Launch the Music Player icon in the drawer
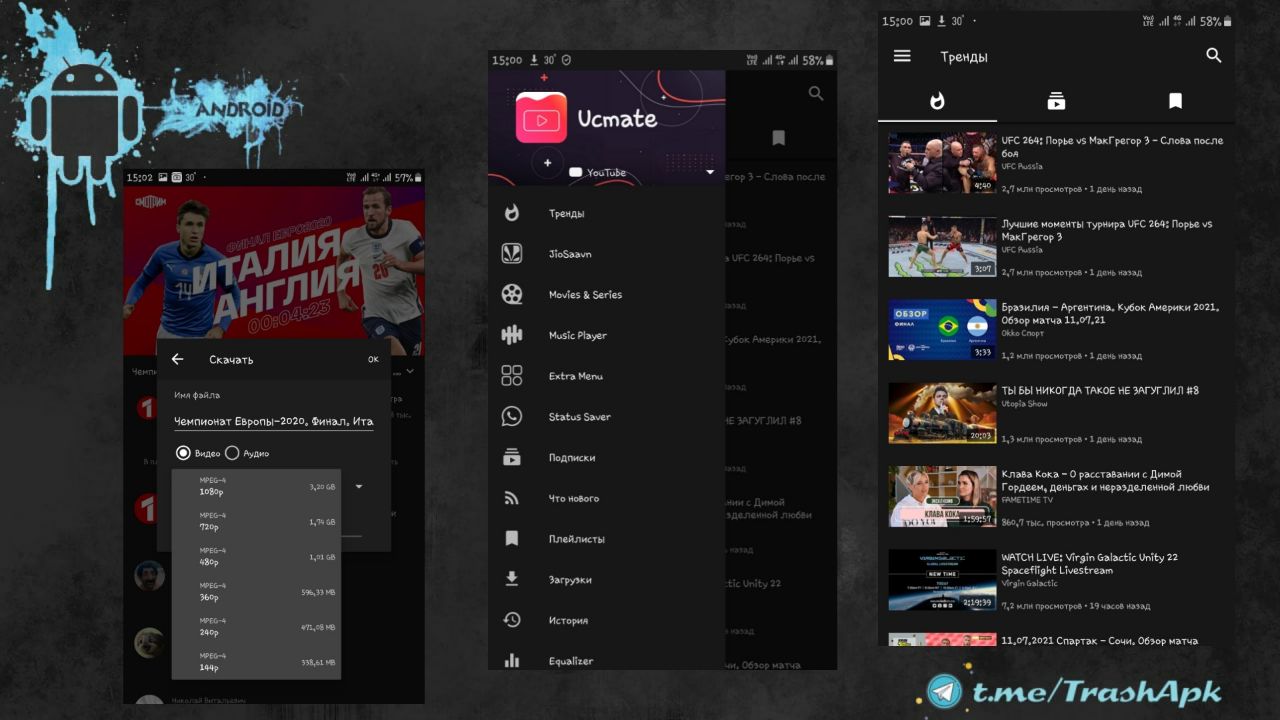Screen dimensions: 1280x720 pos(512,335)
